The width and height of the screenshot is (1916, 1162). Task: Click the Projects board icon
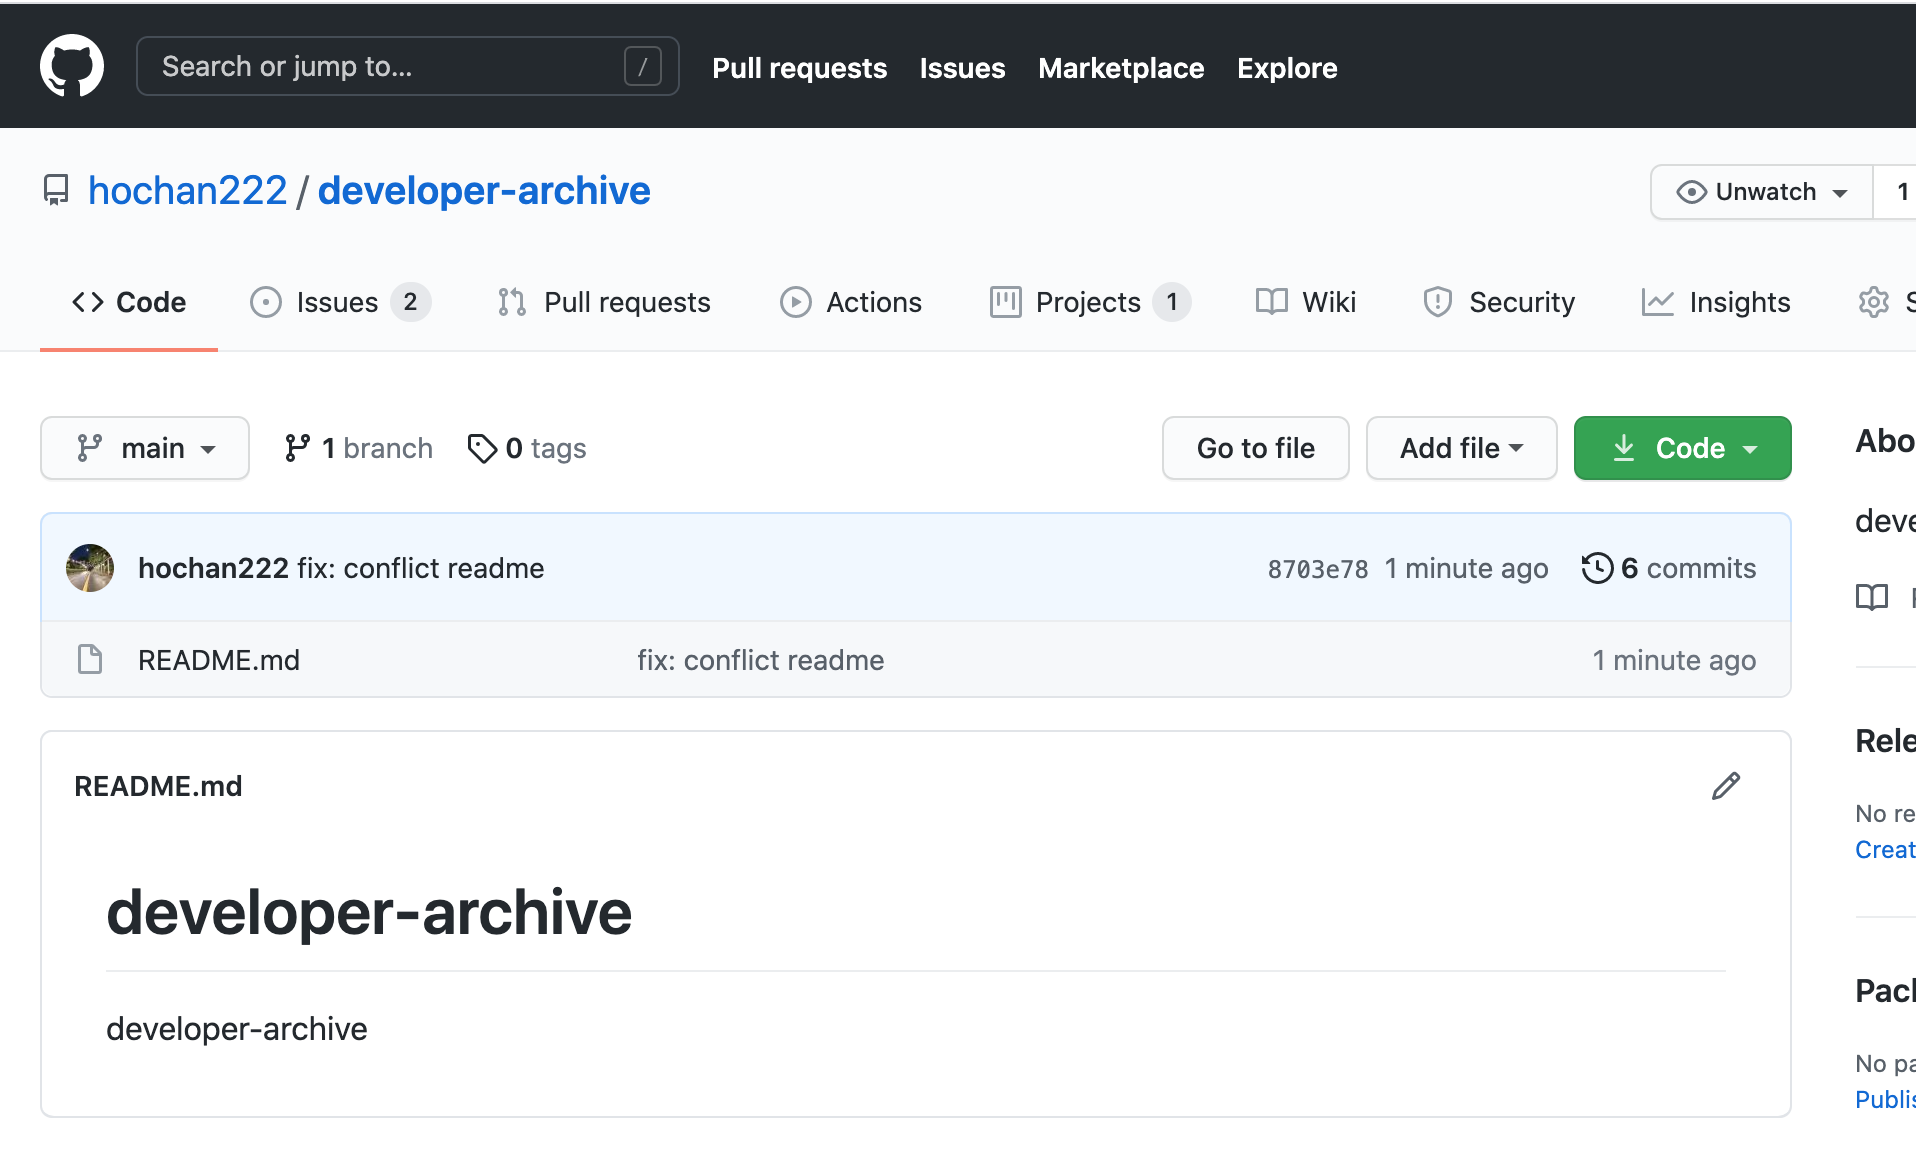[1005, 302]
